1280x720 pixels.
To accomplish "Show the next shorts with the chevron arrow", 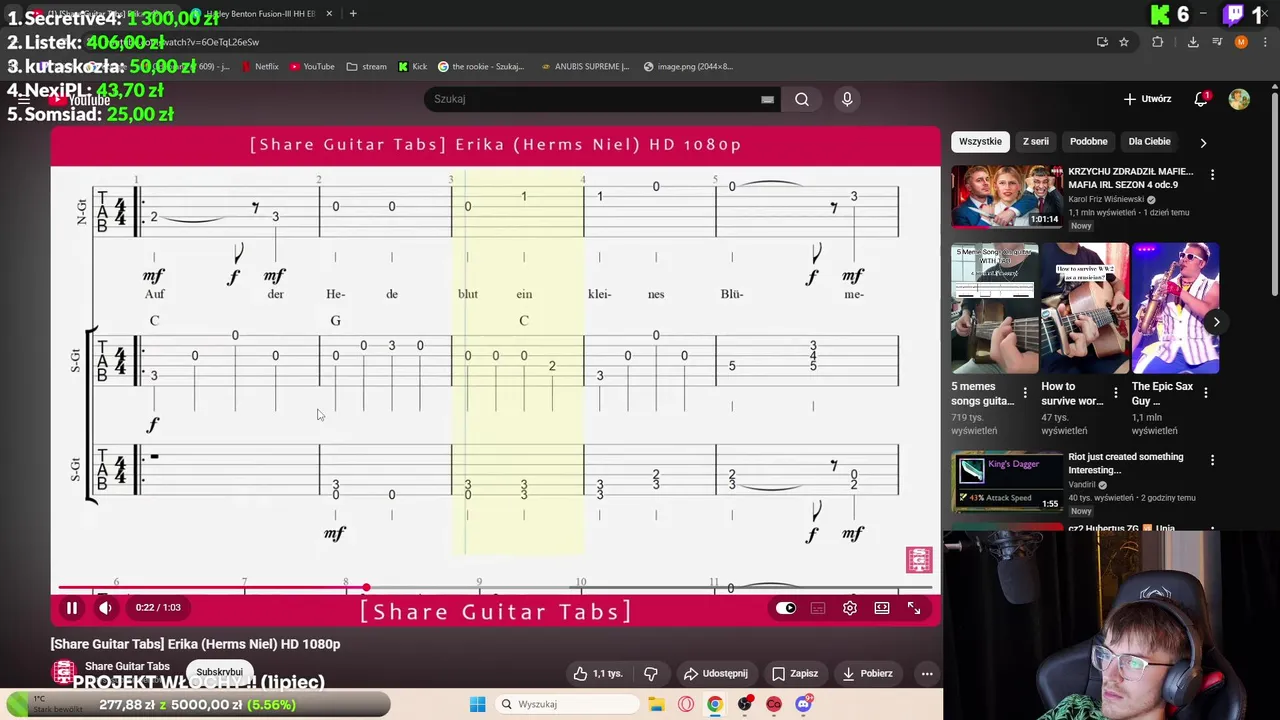I will pyautogui.click(x=1216, y=321).
